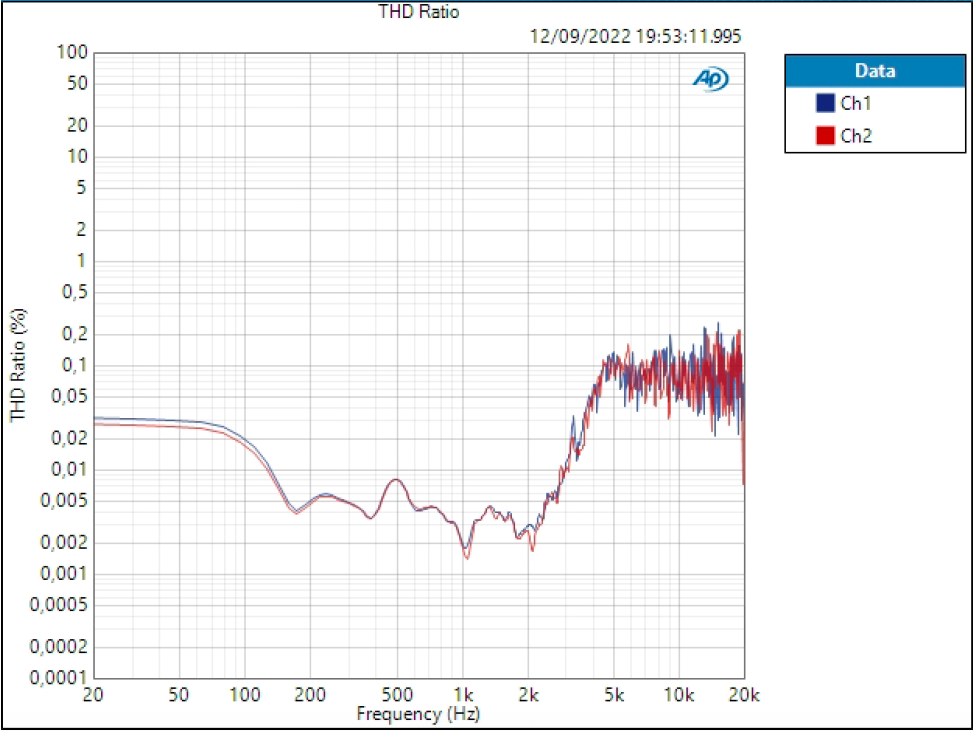Click the measurement timestamp text

[634, 36]
